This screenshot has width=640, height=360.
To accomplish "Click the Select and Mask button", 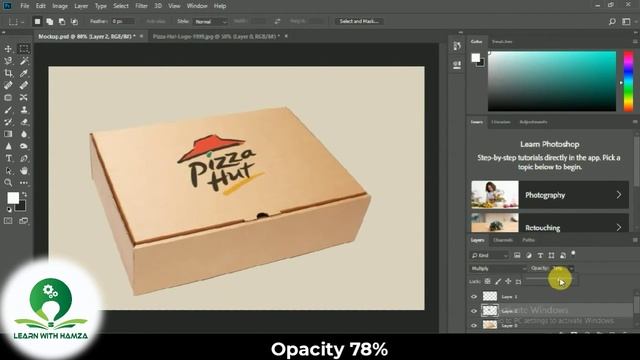I will pos(359,21).
